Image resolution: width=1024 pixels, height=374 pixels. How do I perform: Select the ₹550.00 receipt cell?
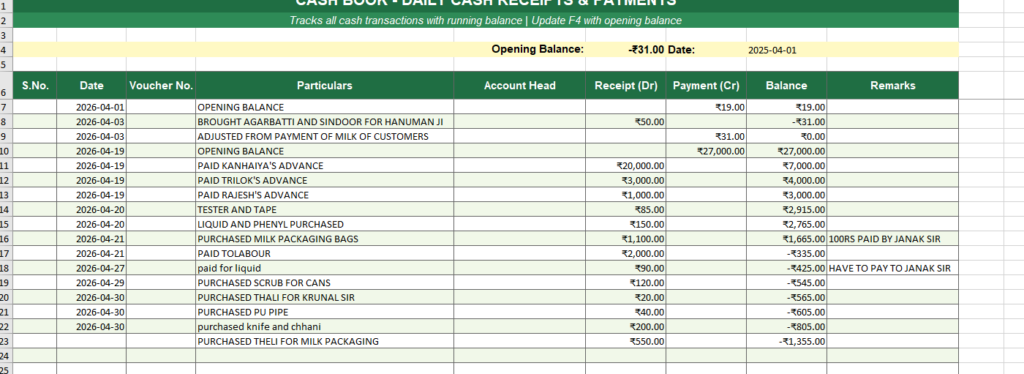pos(626,341)
